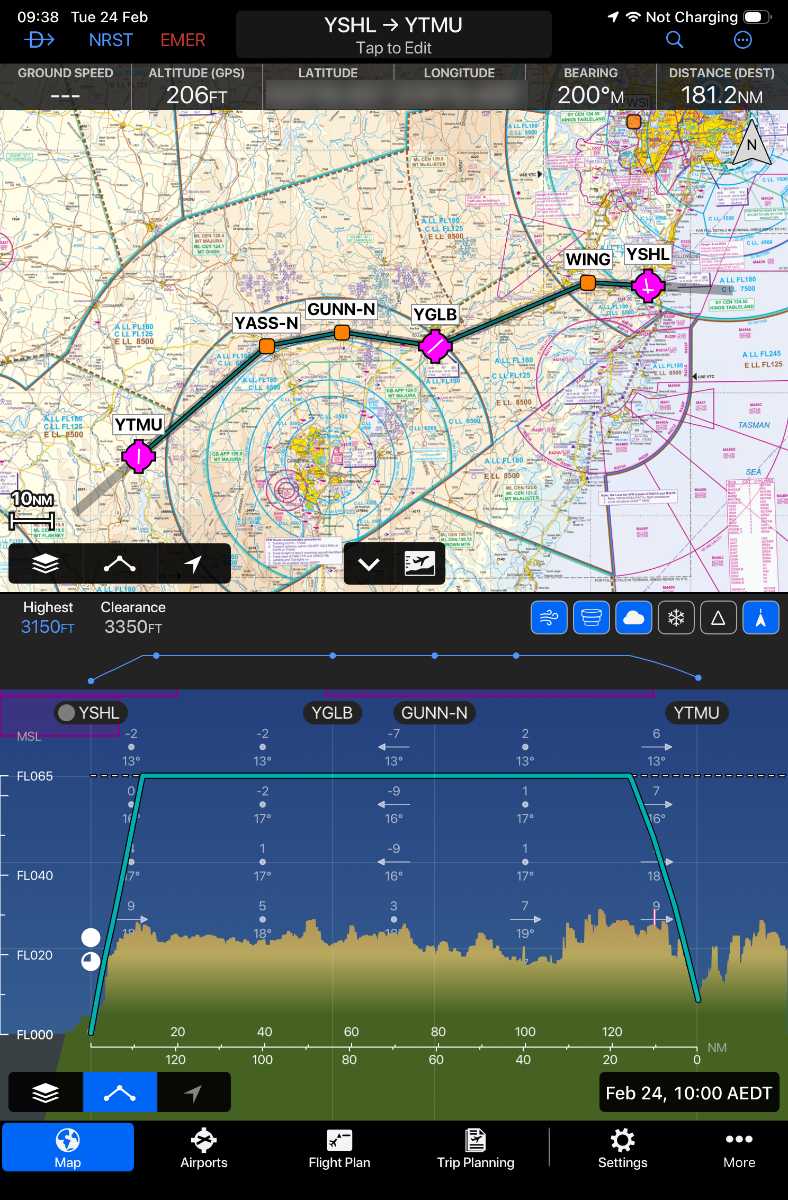The height and width of the screenshot is (1200, 788).
Task: Center map on current location arrow
Action: 194,564
